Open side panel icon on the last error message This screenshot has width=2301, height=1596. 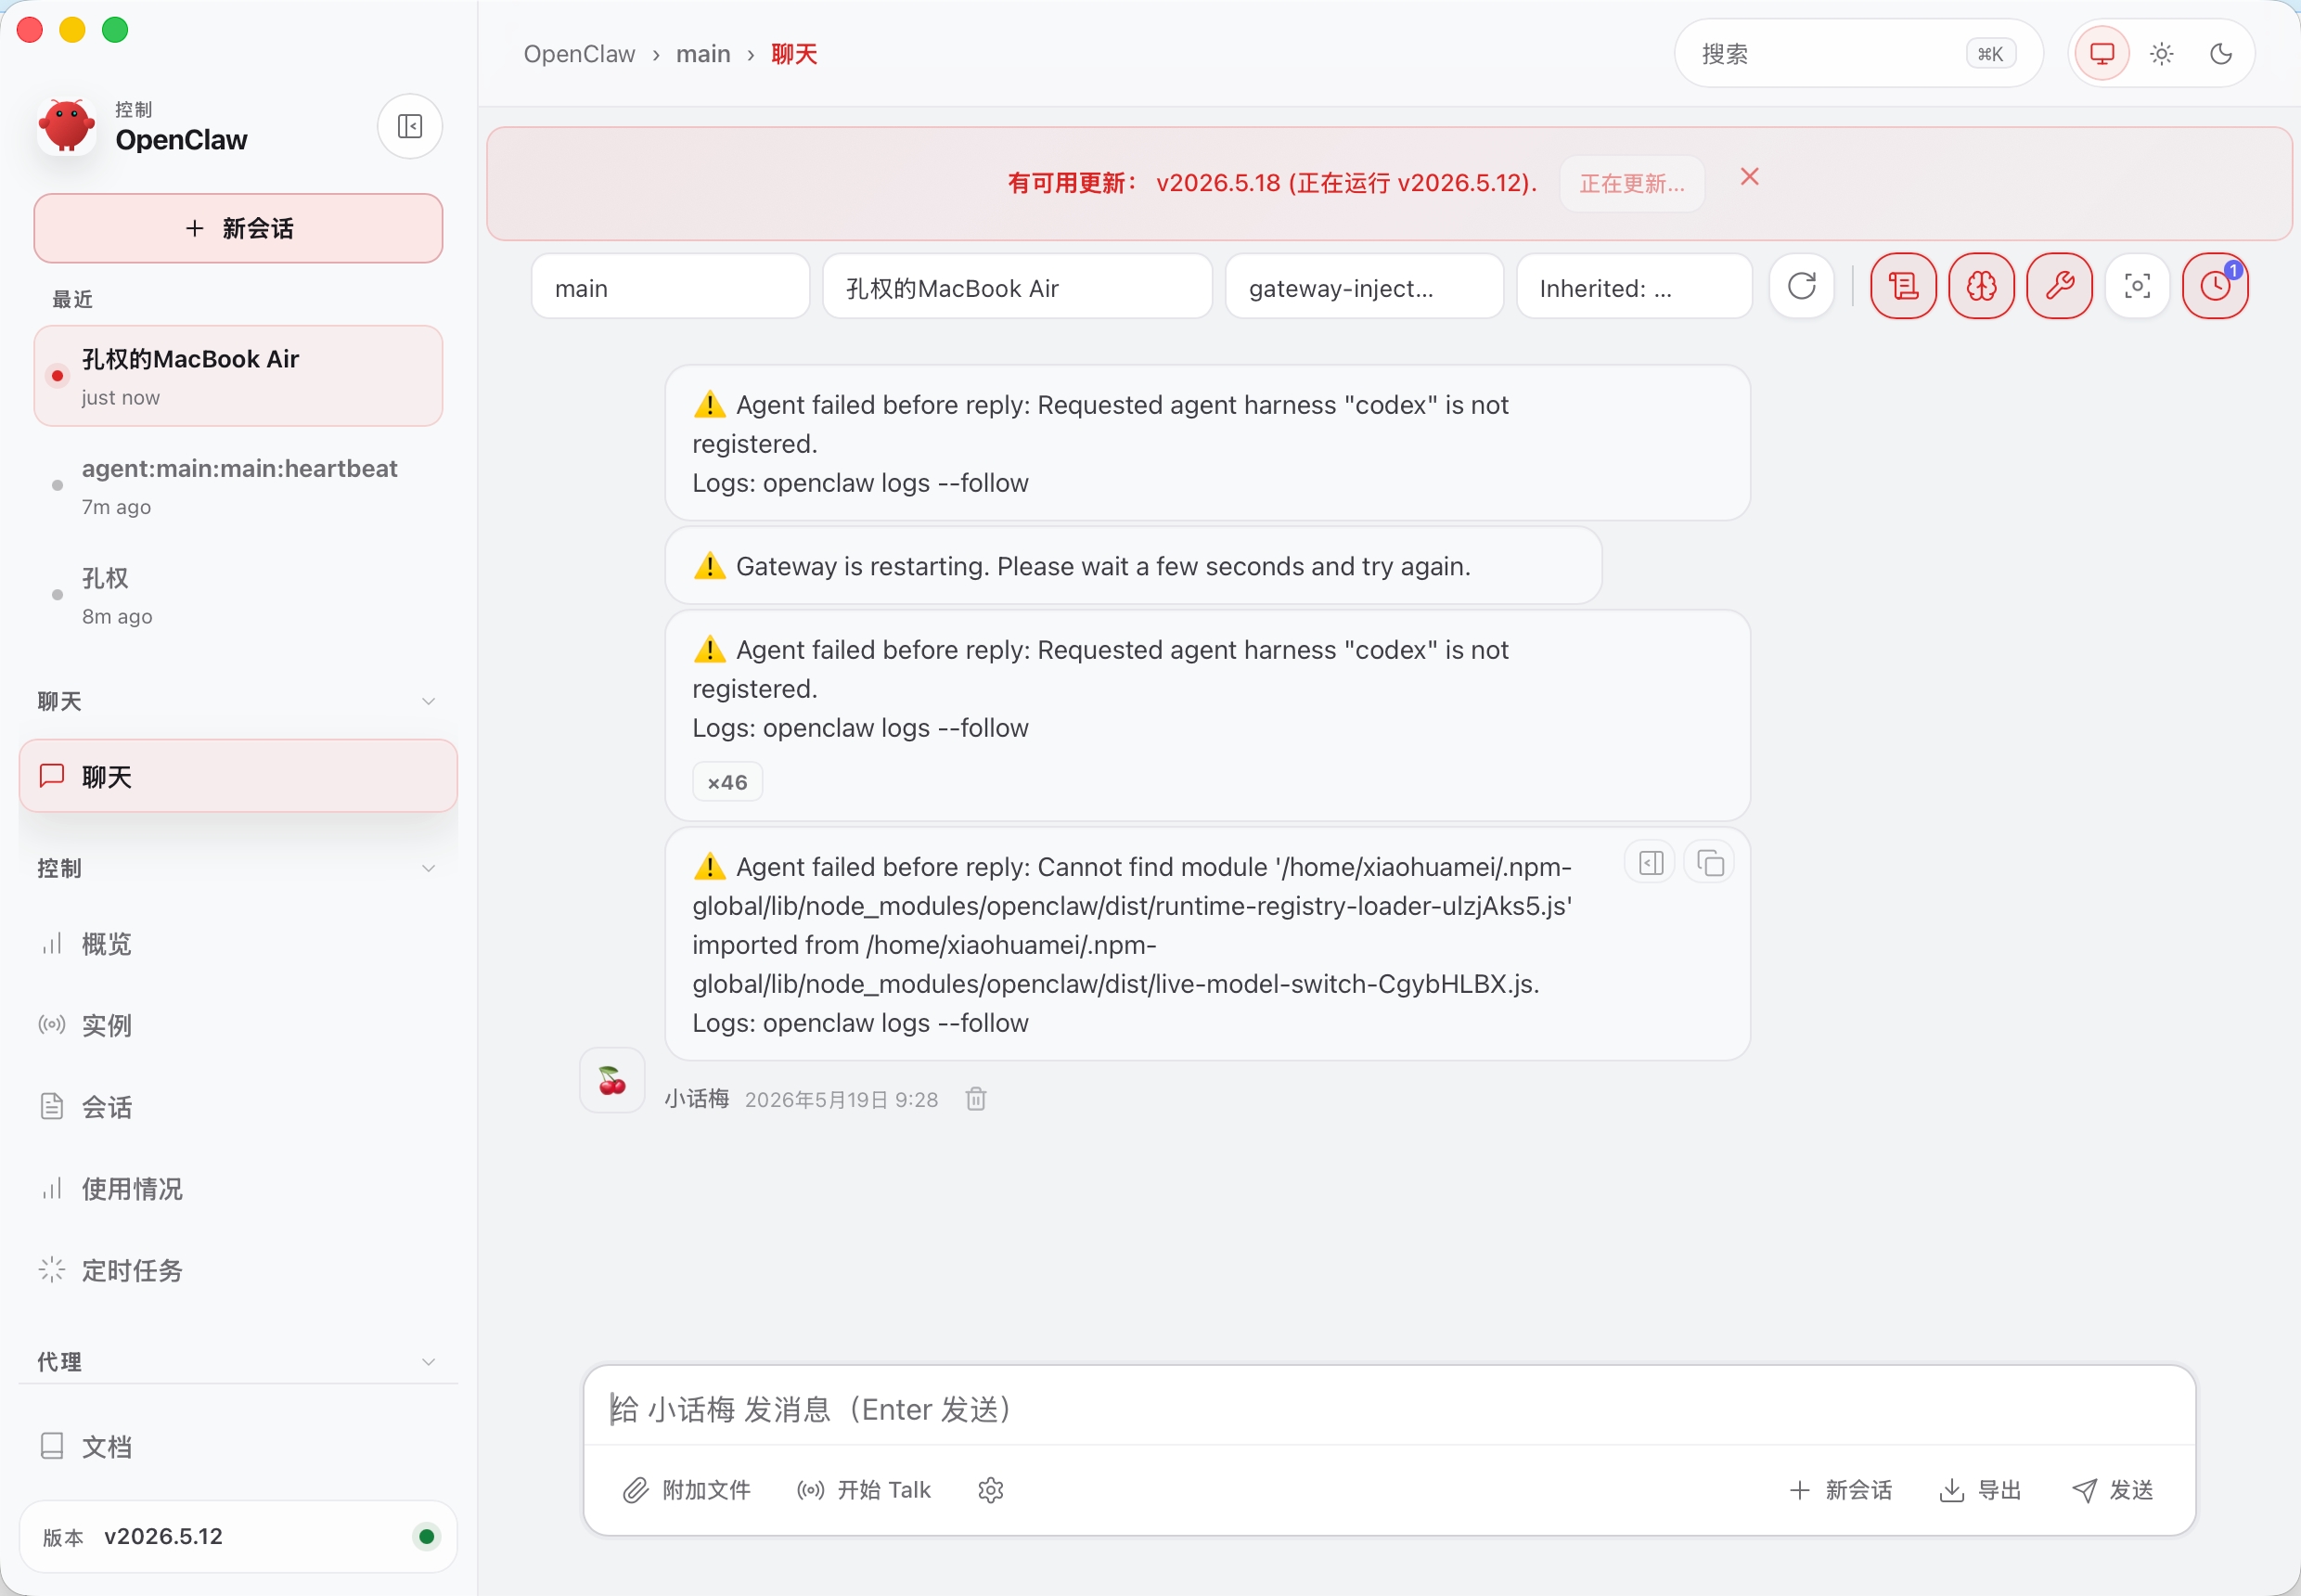tap(1651, 862)
